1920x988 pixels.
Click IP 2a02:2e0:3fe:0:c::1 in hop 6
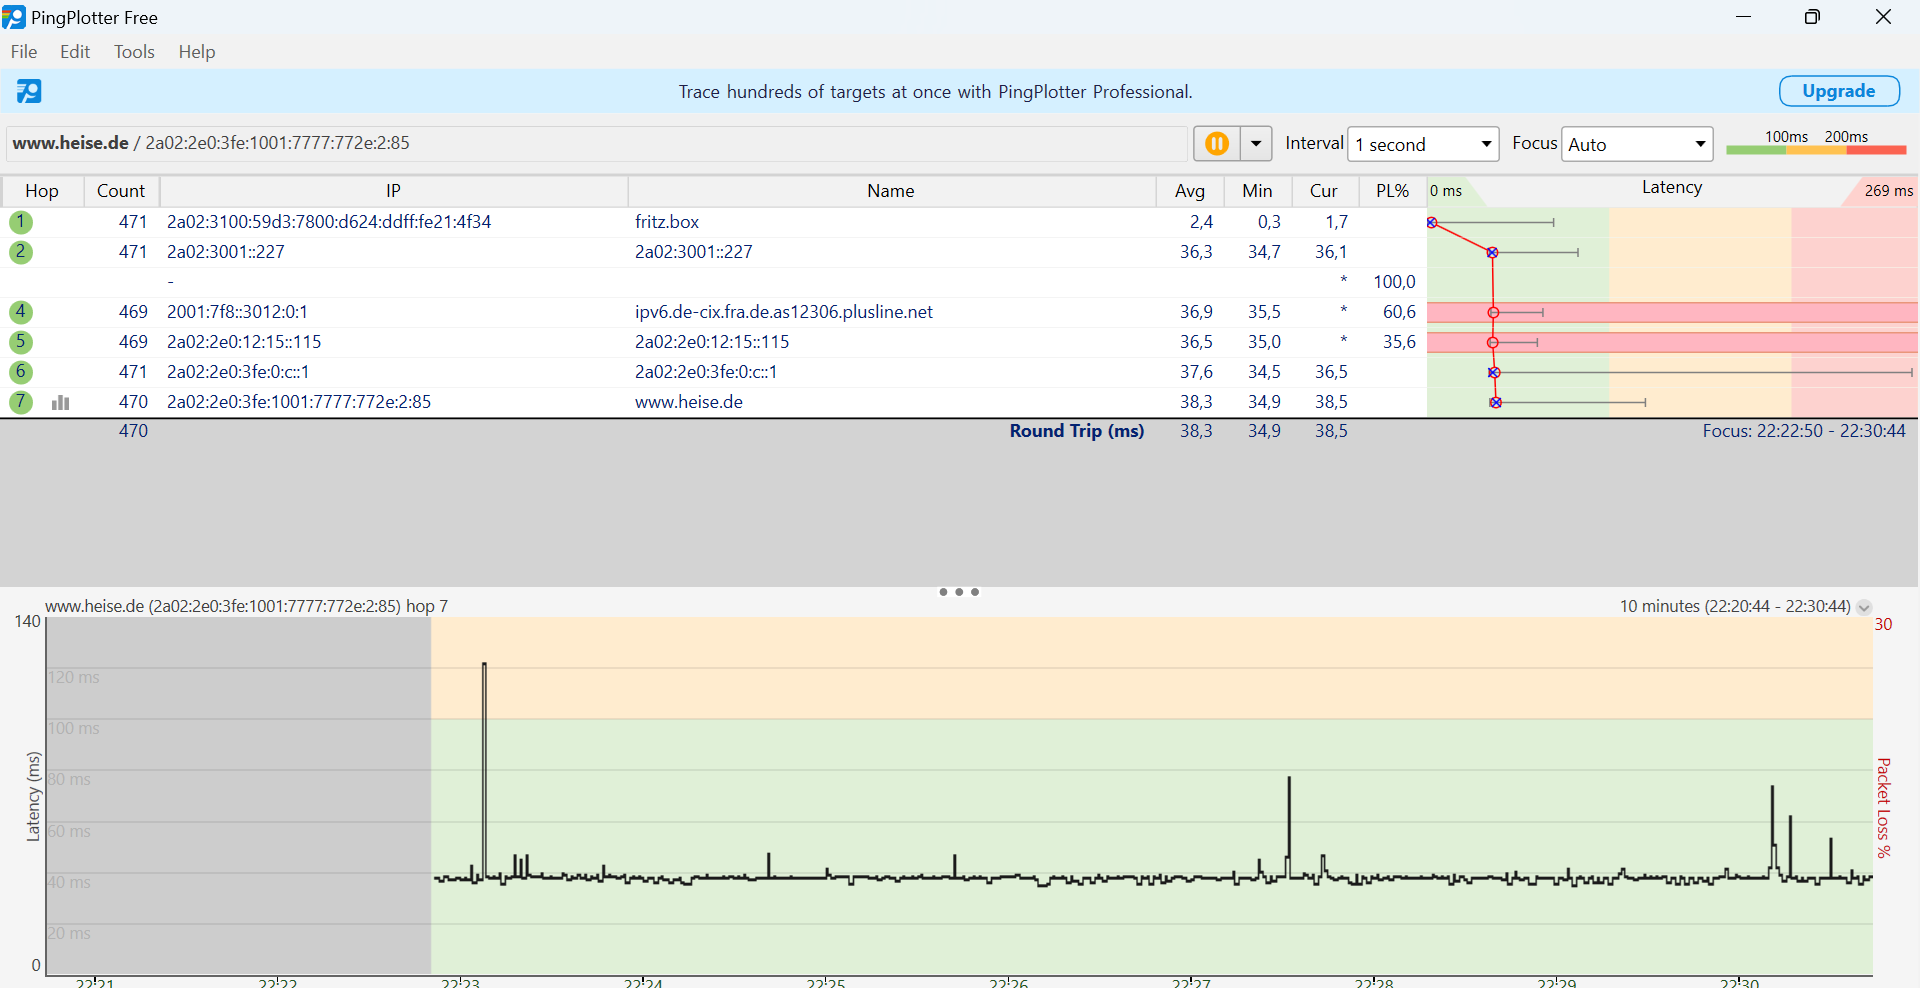click(x=238, y=372)
